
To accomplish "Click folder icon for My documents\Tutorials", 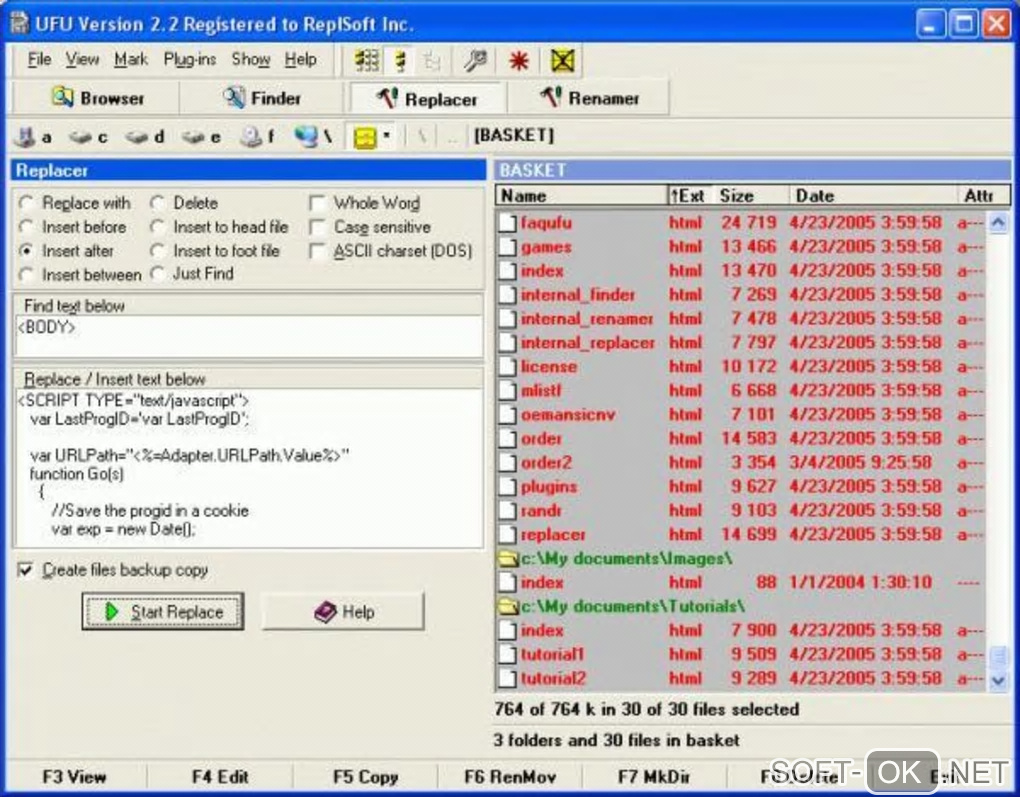I will tap(507, 606).
